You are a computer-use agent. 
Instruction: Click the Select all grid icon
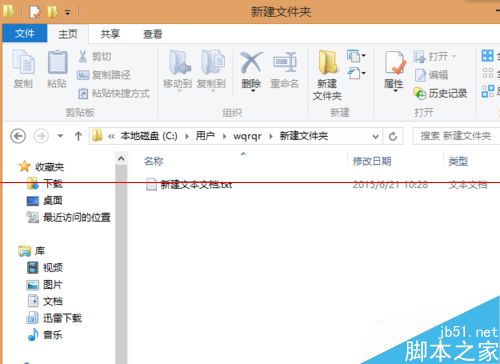pos(488,56)
